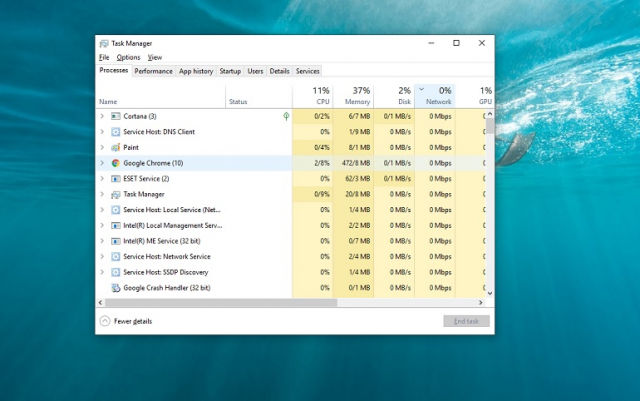Select the Processes tab
The image size is (640, 401).
click(x=113, y=70)
